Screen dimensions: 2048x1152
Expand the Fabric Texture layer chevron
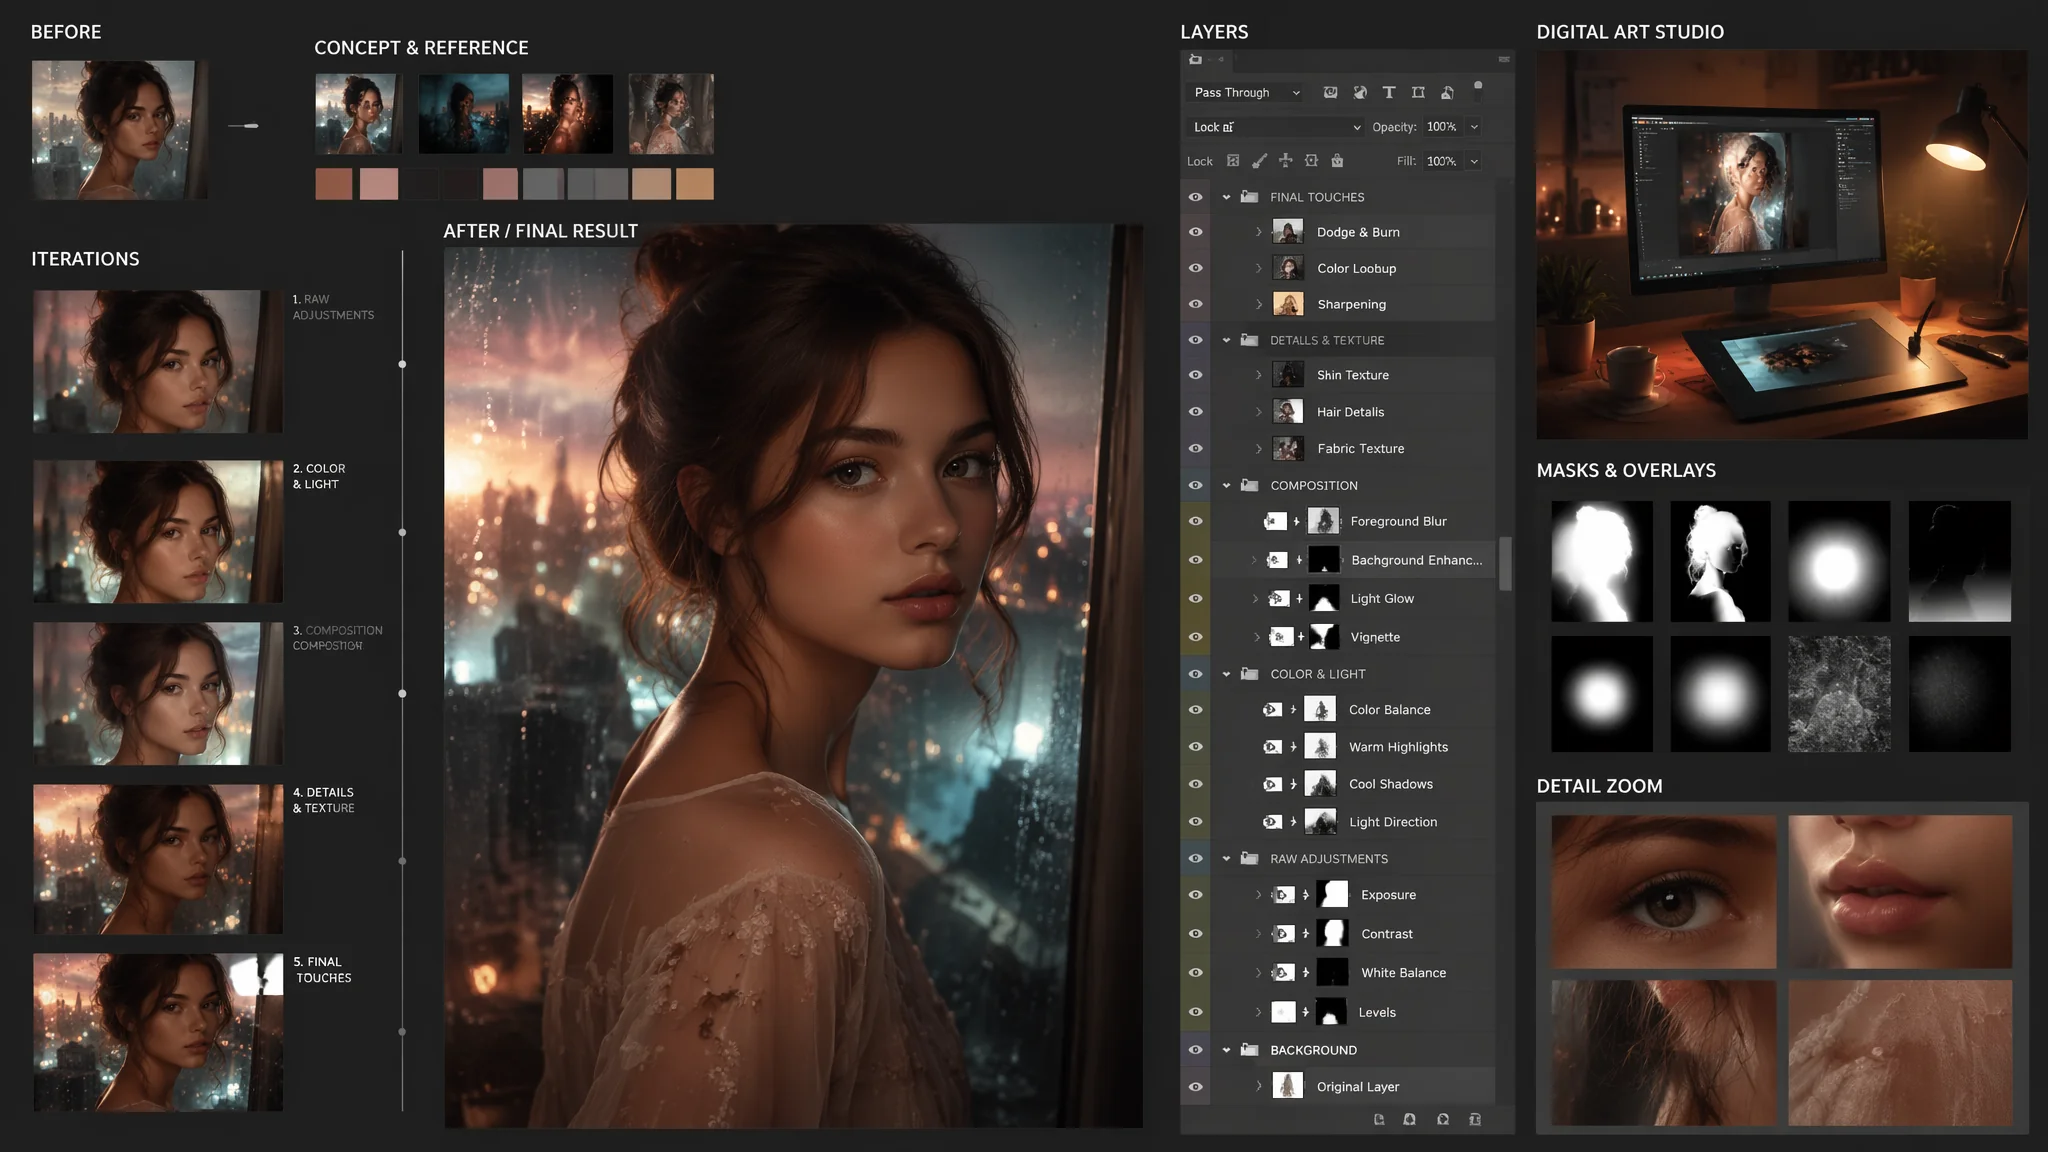click(x=1259, y=449)
